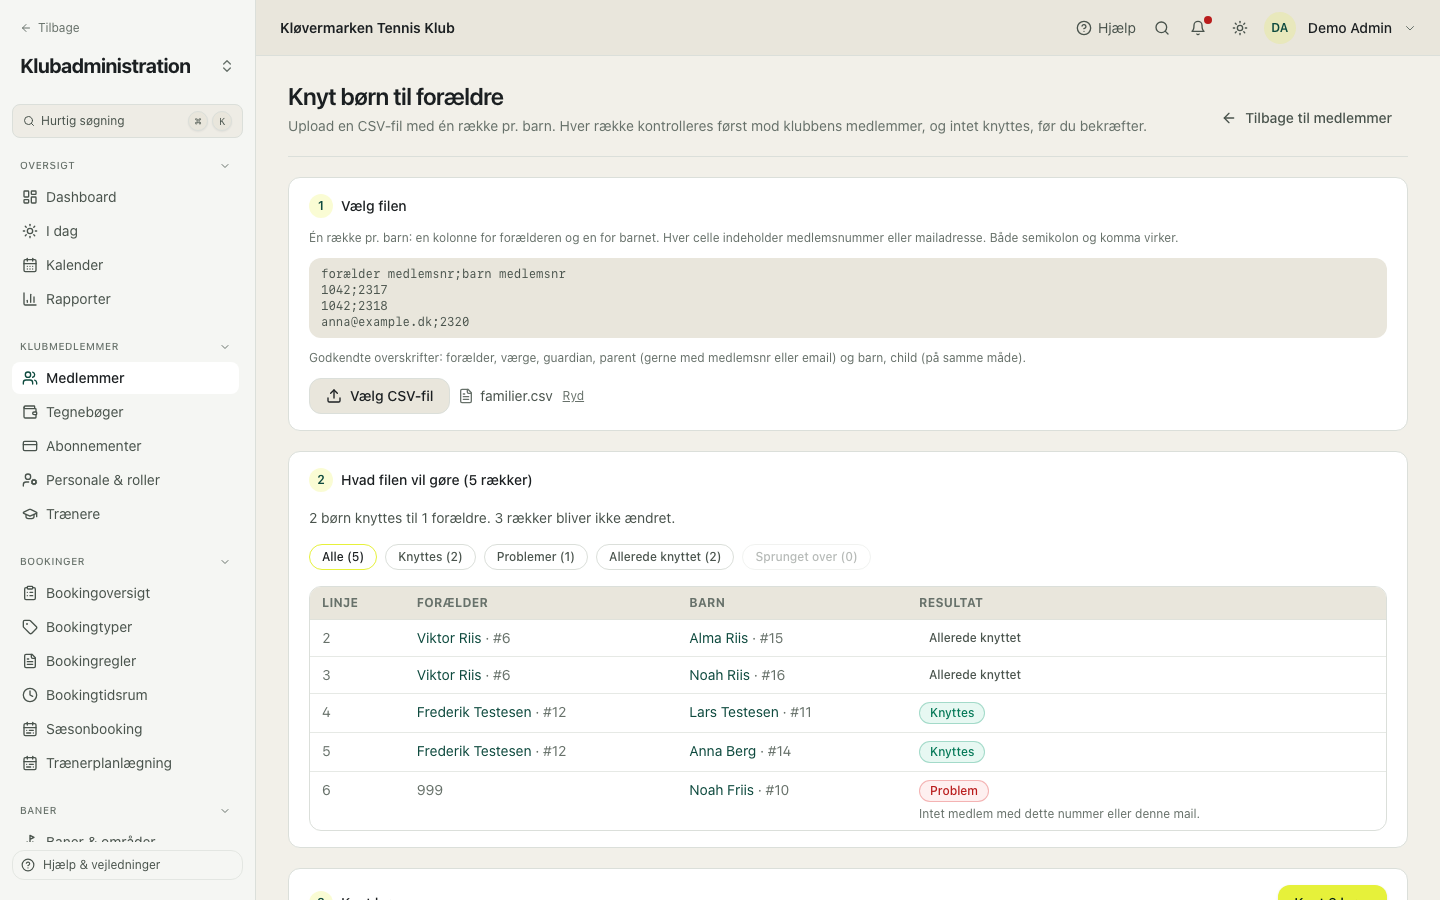Screen dimensions: 1440x900
Task: Open notifications bell icon
Action: coord(1198,28)
